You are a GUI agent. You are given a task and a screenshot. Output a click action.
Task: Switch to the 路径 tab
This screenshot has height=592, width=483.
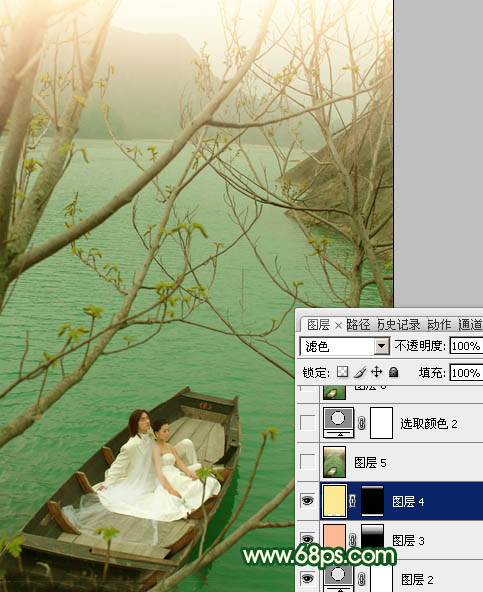point(358,325)
